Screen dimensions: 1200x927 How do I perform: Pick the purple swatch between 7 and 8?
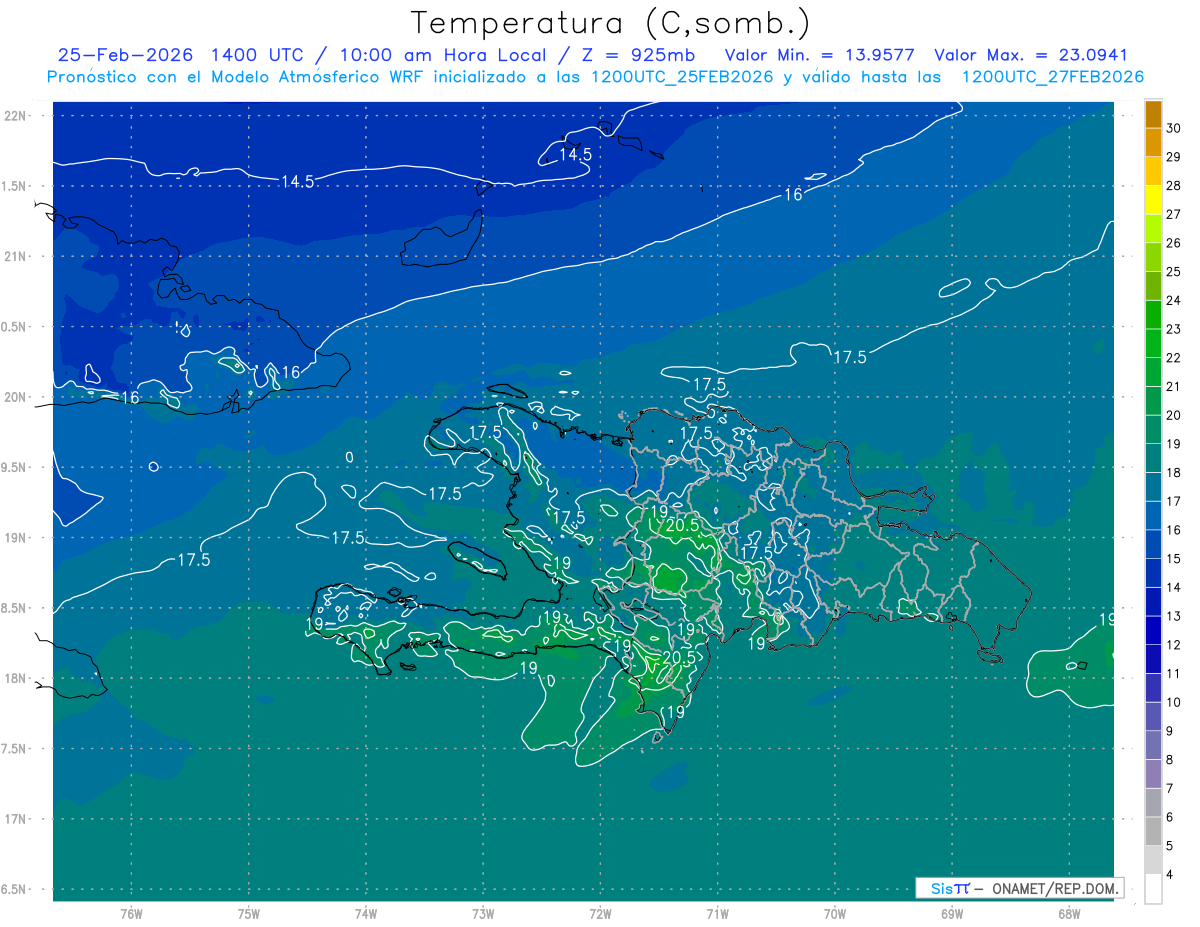click(x=1153, y=774)
